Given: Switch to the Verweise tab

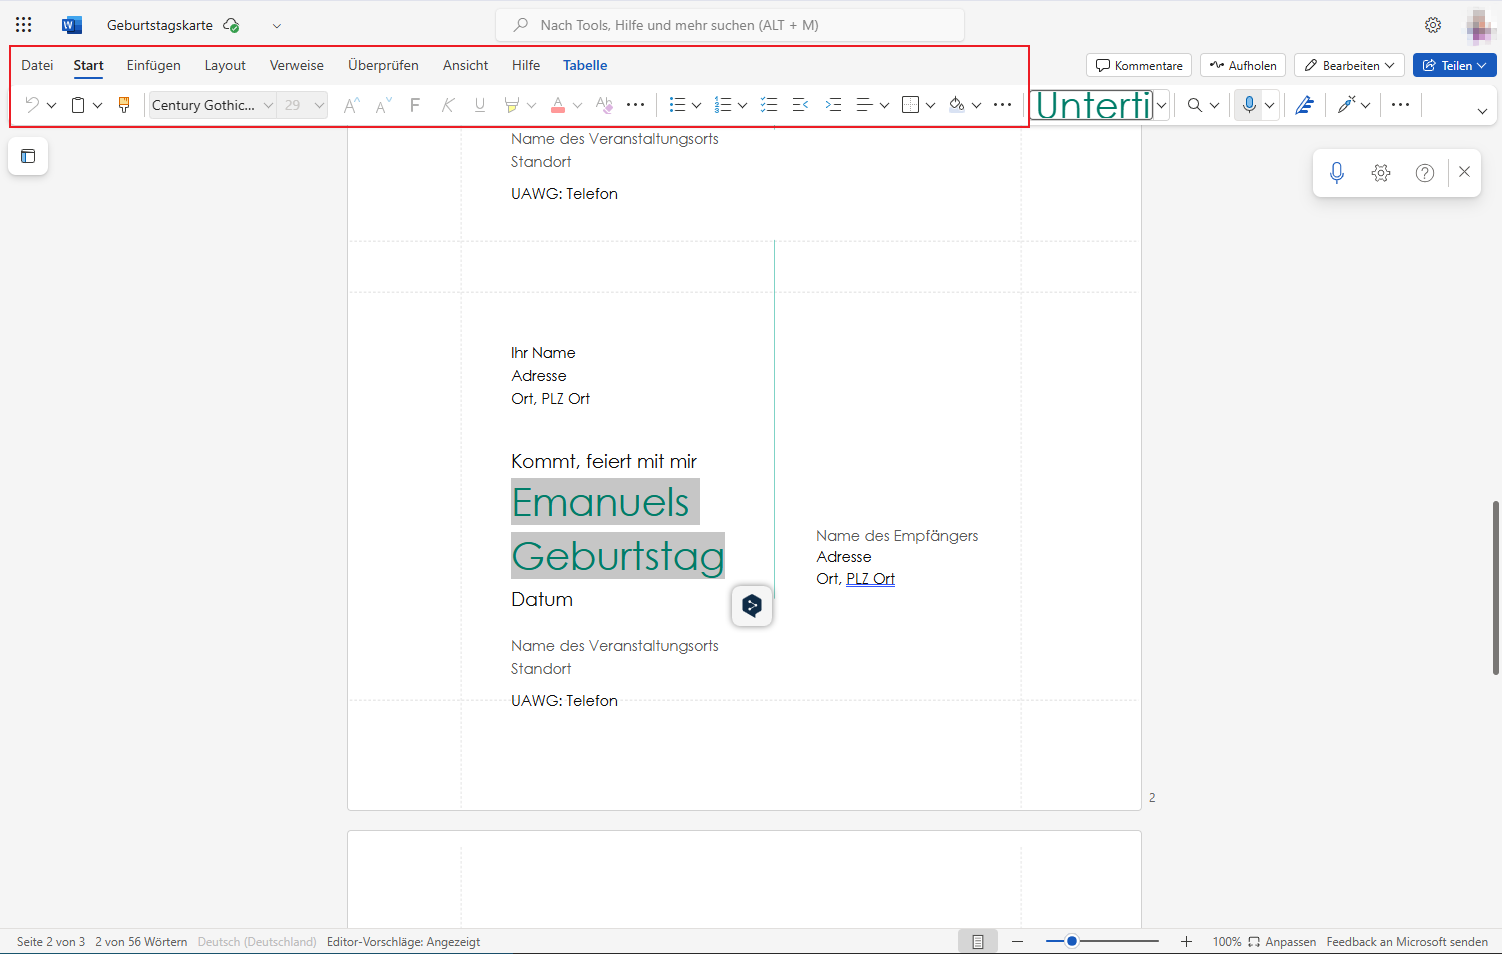Looking at the screenshot, I should coord(297,65).
